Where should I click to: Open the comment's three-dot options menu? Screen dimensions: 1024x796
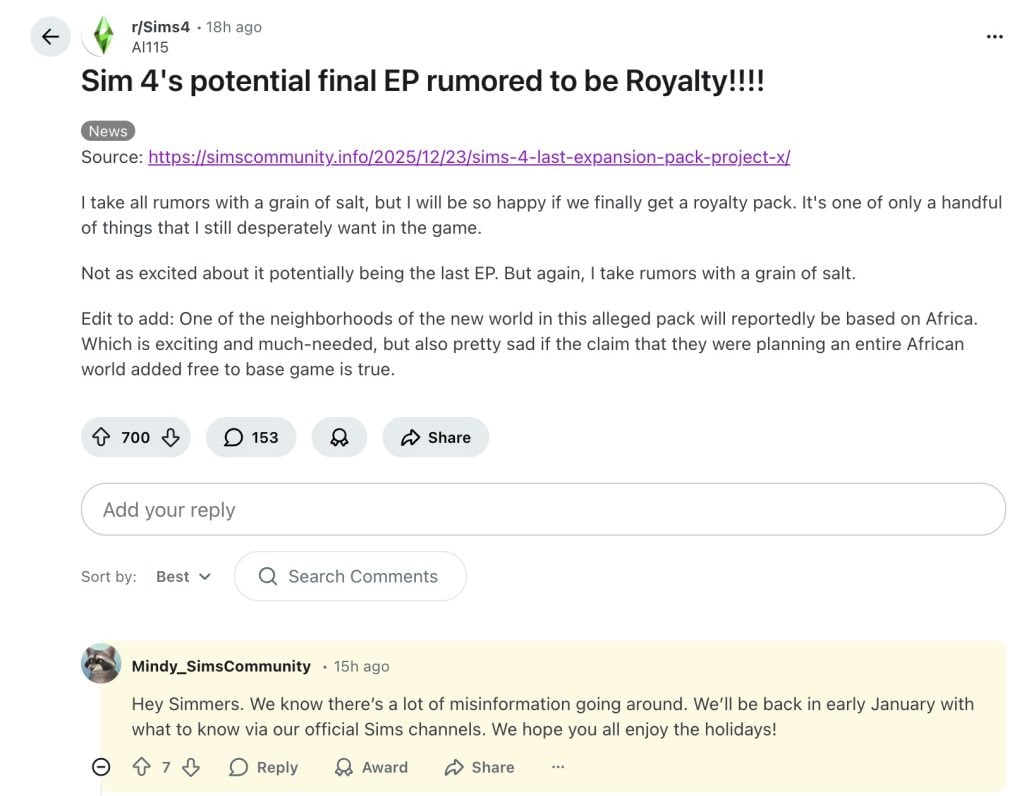(x=557, y=767)
